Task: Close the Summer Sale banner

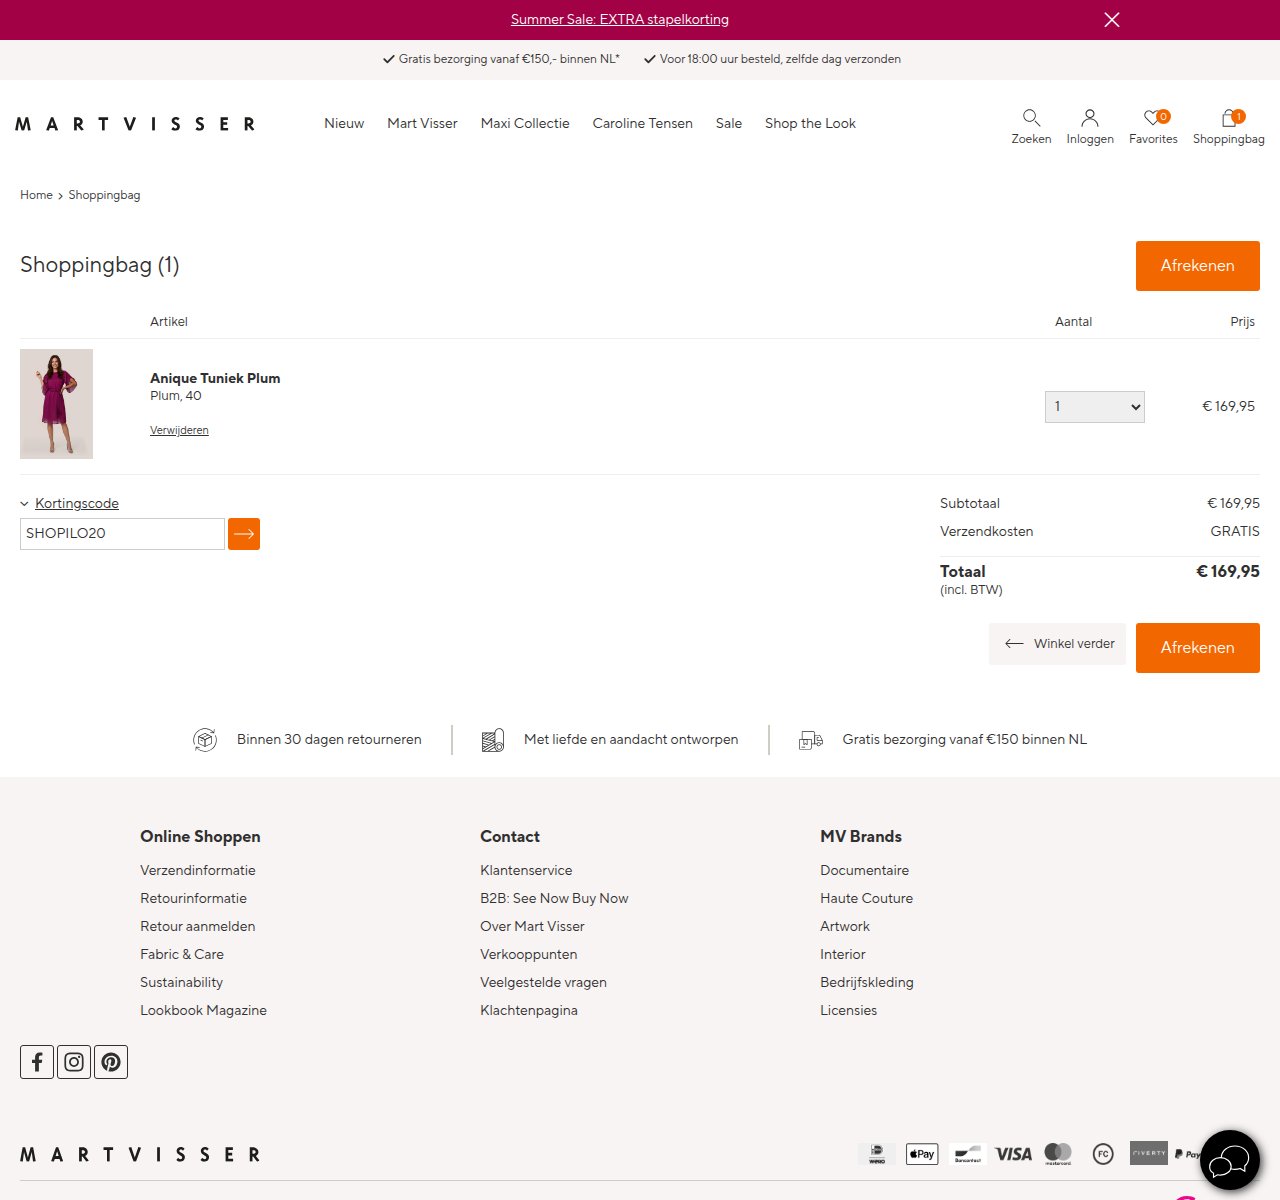Action: [1111, 20]
